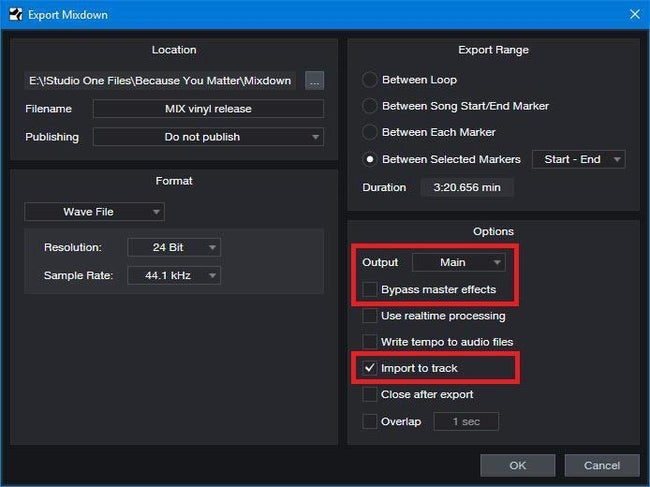The image size is (650, 487).
Task: Enable Write tempo to audio files
Action: [370, 342]
